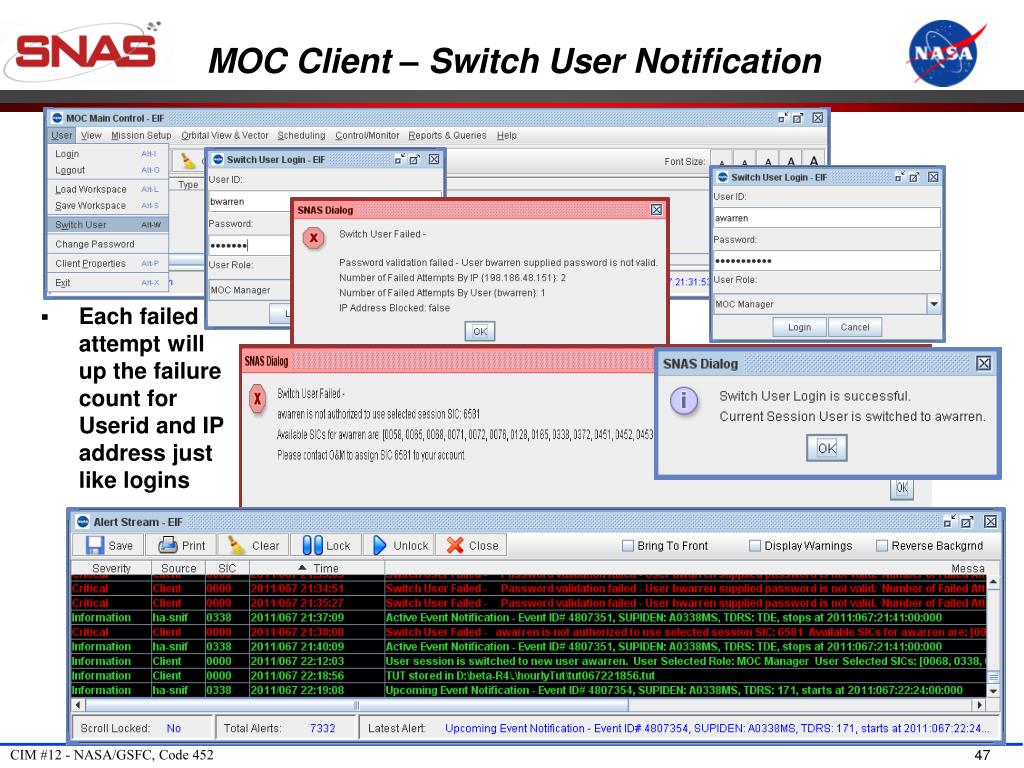
Task: Toggle Reverse Backgrnd checkbox
Action: [882, 545]
